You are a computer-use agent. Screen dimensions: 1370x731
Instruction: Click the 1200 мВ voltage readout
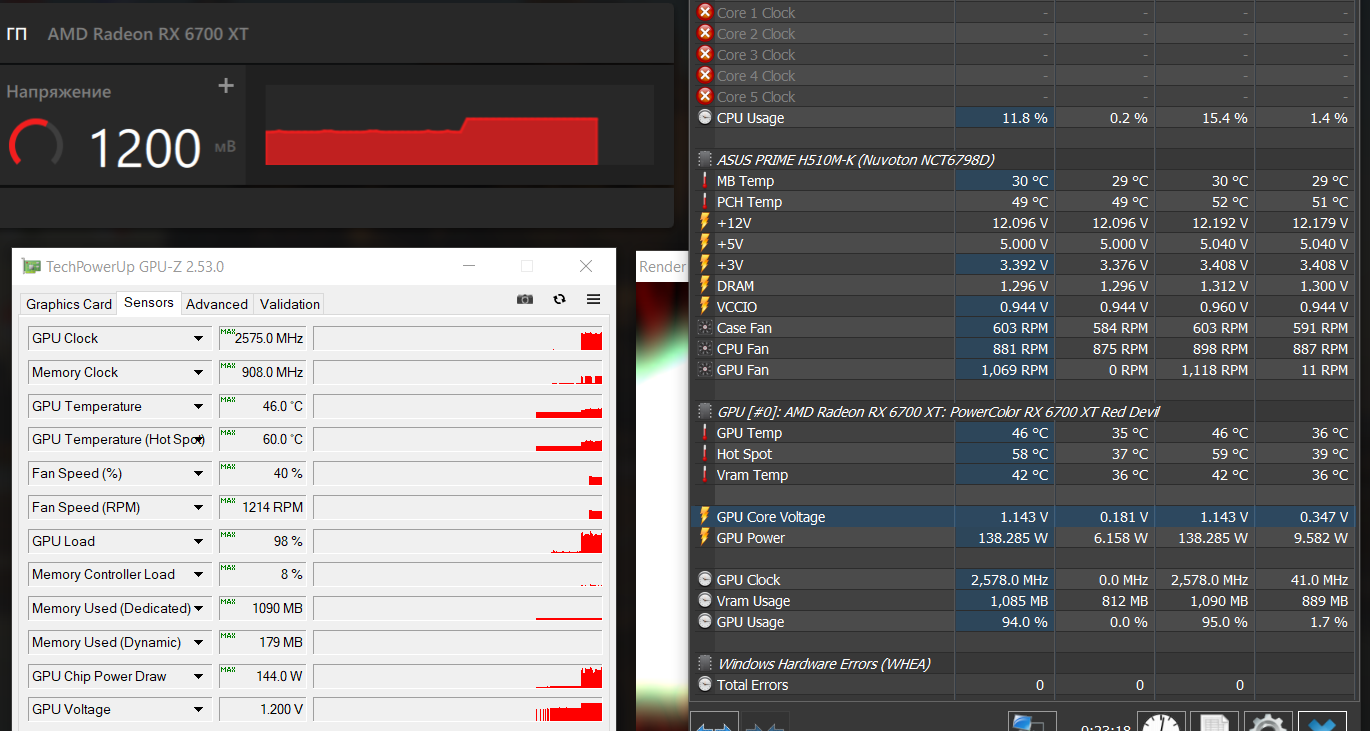(162, 148)
